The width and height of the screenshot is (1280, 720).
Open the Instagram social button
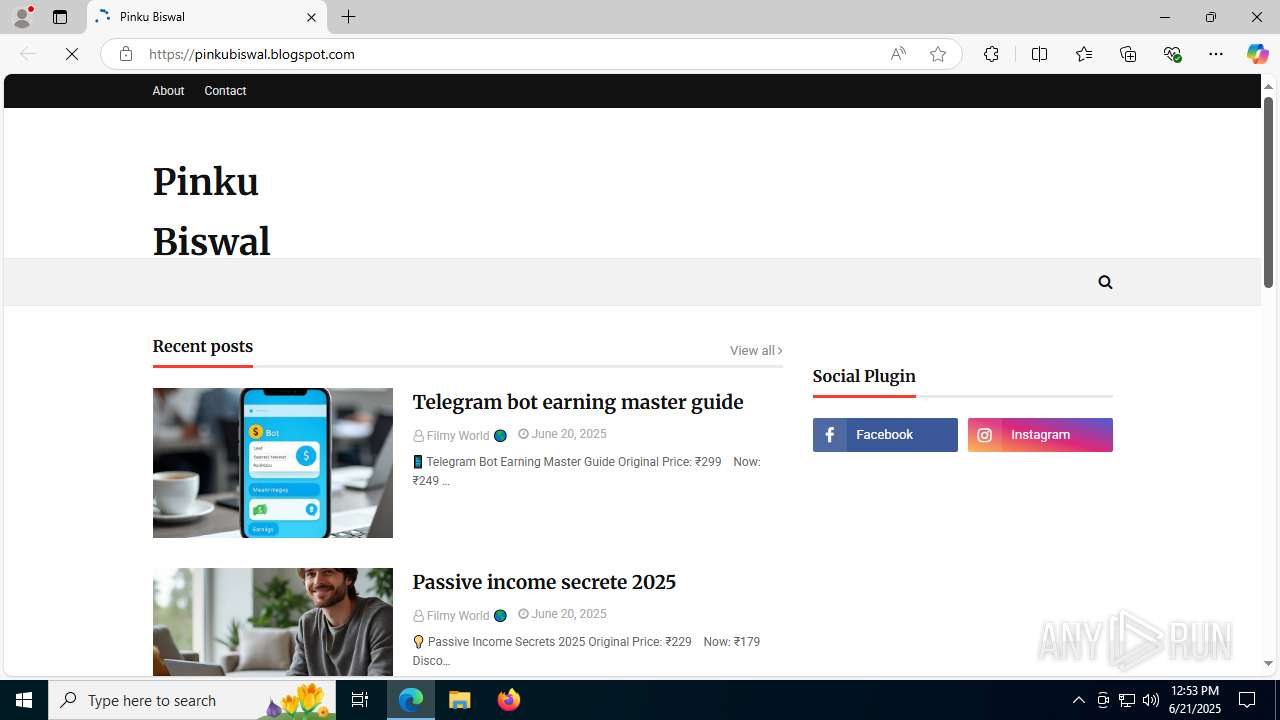[1040, 435]
